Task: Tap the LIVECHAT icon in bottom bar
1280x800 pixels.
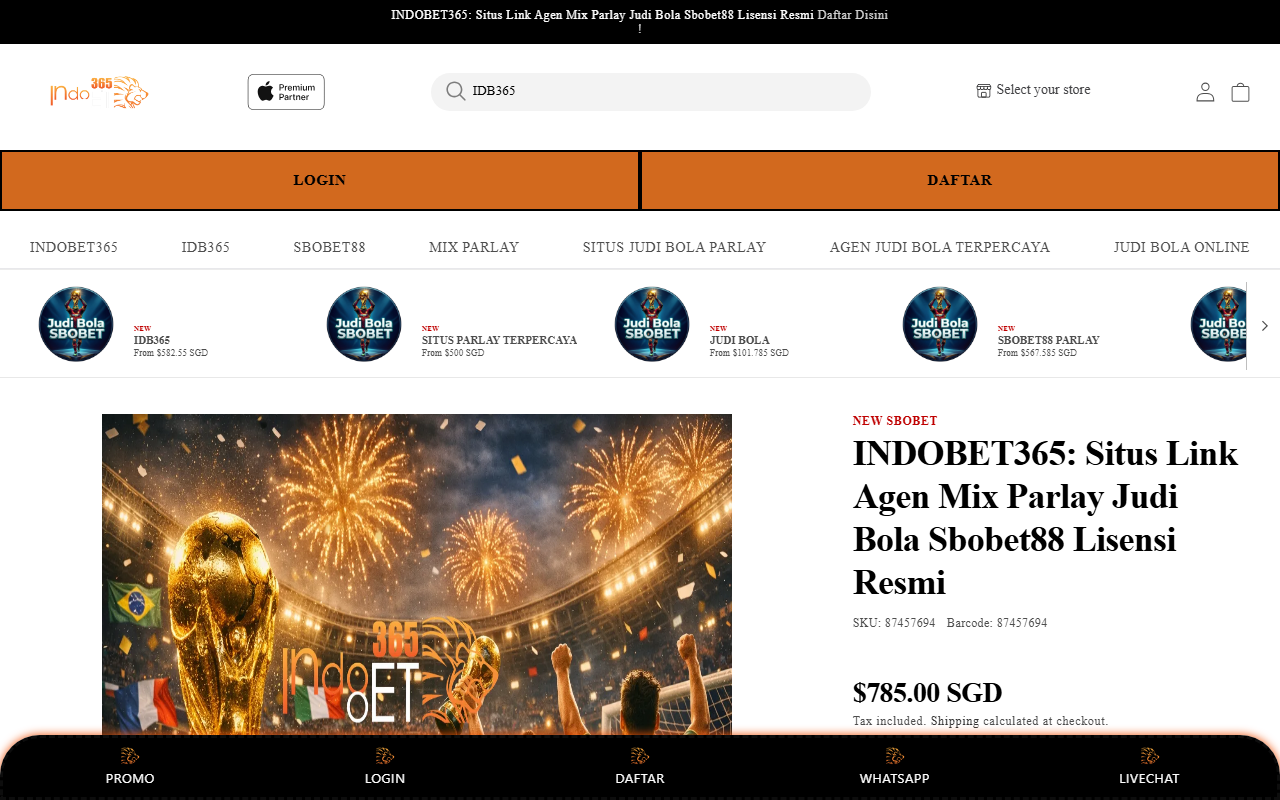Action: pyautogui.click(x=1149, y=756)
